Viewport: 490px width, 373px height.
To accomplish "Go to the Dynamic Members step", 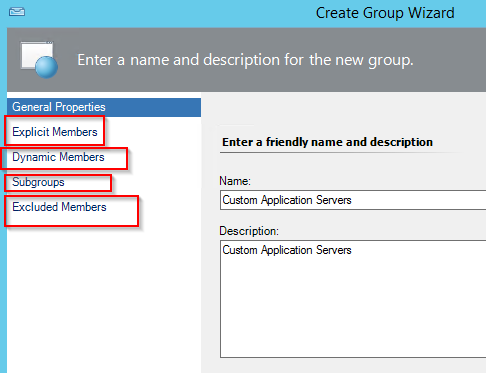I will [x=58, y=157].
